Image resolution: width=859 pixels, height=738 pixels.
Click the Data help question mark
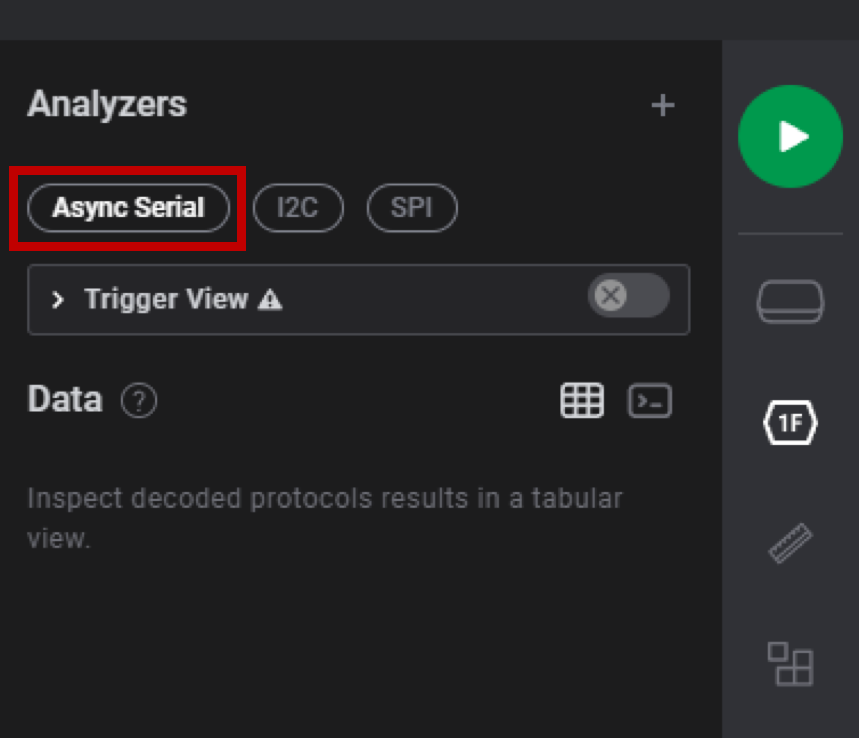pos(139,401)
